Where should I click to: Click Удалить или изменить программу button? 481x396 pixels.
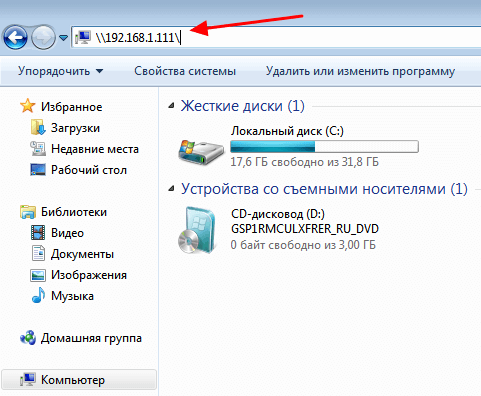pyautogui.click(x=360, y=71)
